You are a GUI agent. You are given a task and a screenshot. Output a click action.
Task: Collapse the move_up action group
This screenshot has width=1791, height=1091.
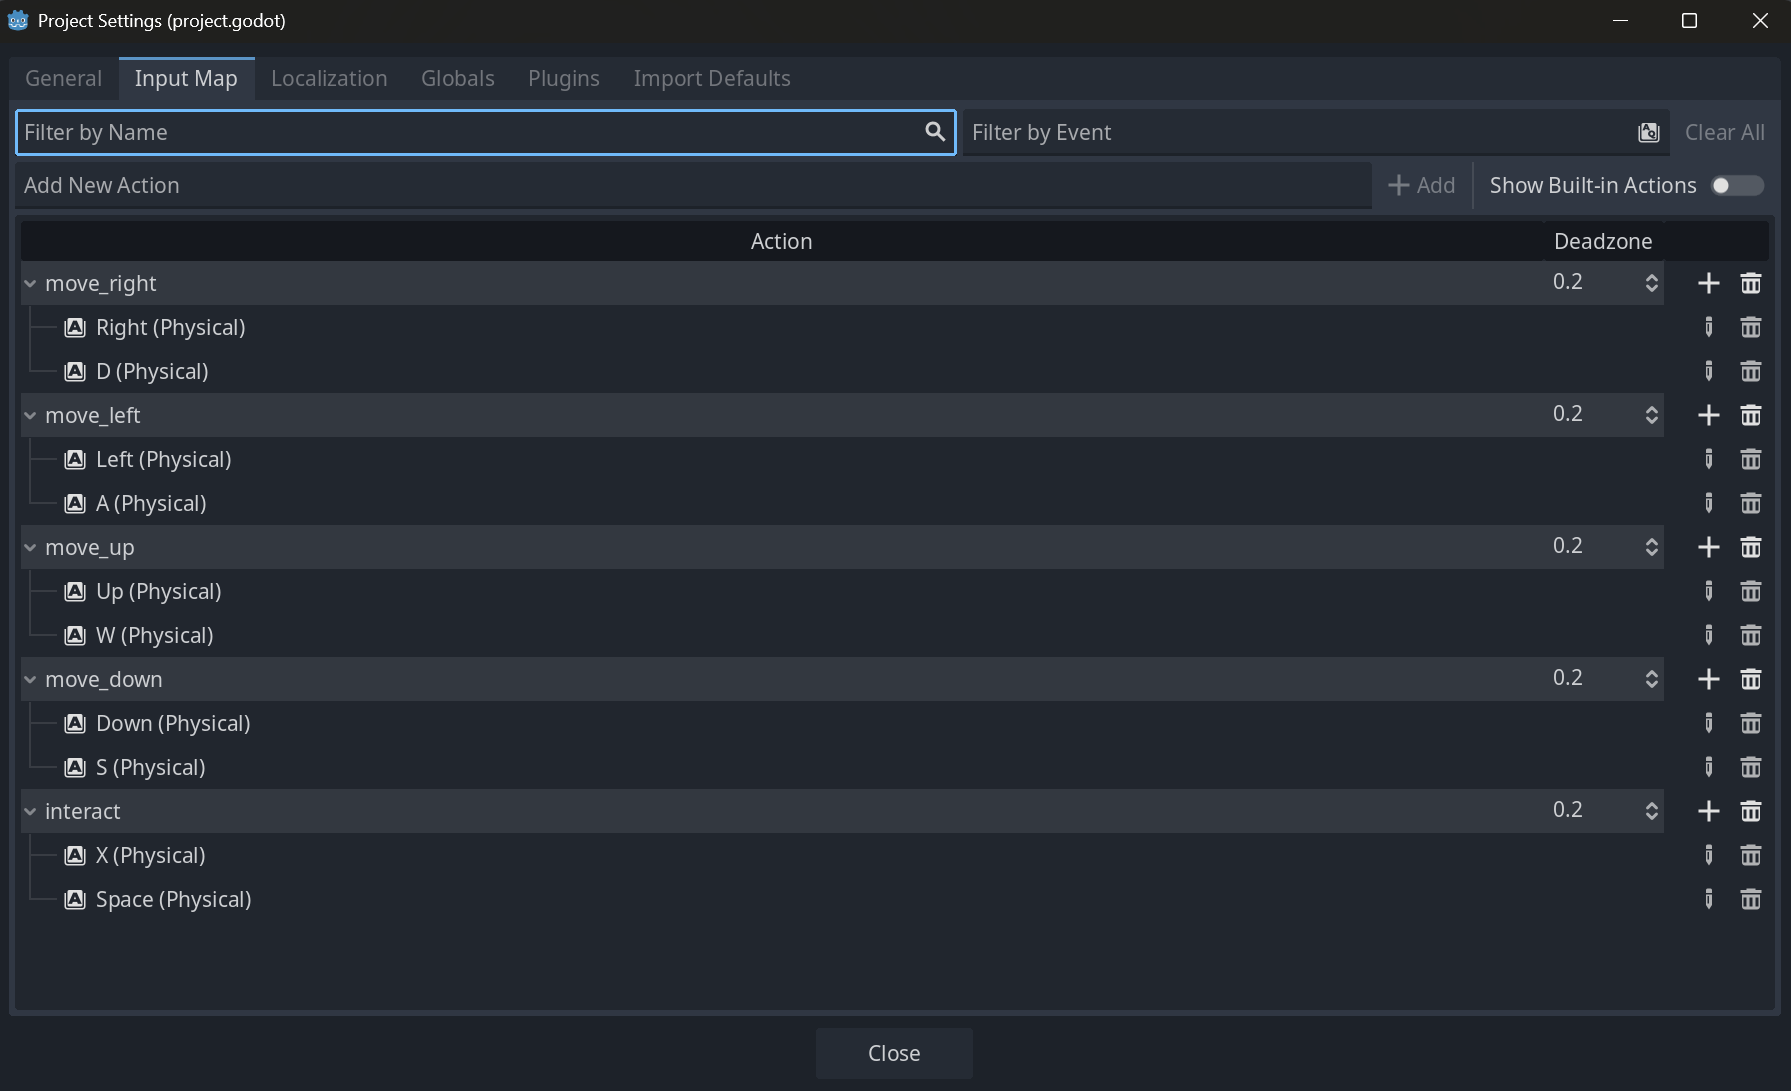point(29,547)
